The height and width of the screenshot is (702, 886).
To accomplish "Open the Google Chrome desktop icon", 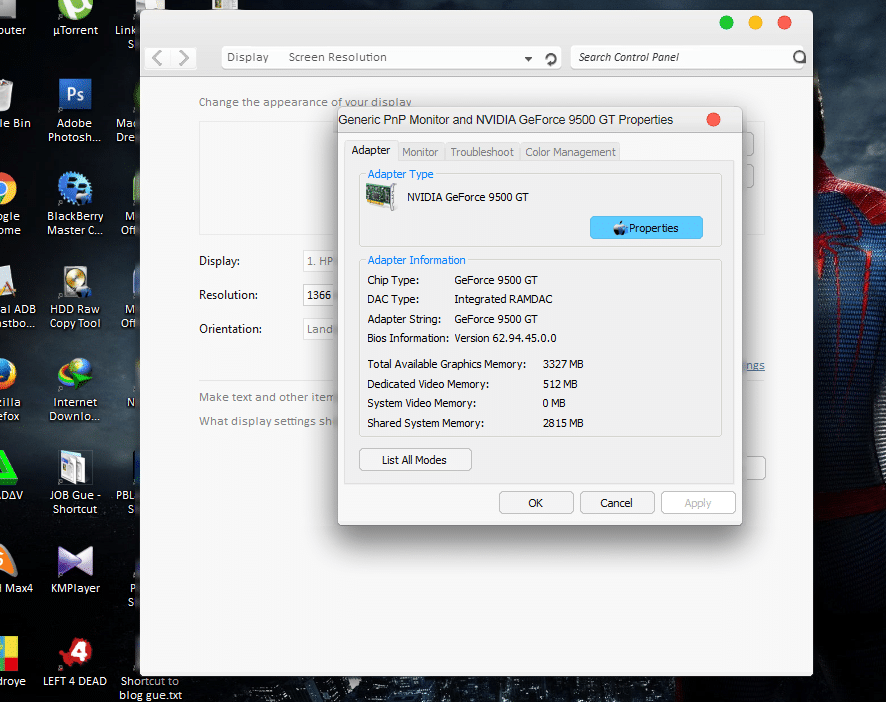I will tap(8, 203).
